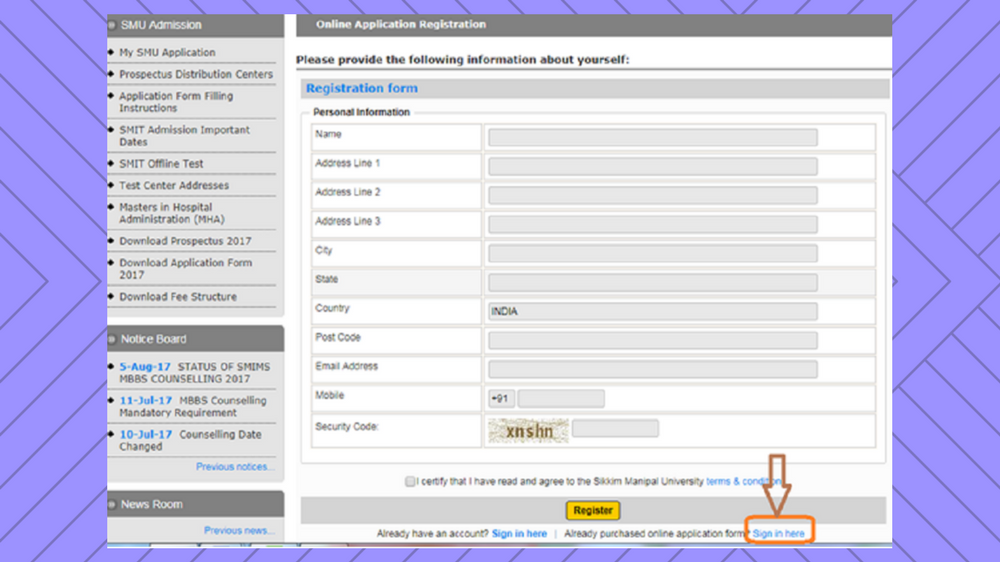Focus the Mobile number field
Viewport: 1000px width, 562px height.
pyautogui.click(x=561, y=399)
